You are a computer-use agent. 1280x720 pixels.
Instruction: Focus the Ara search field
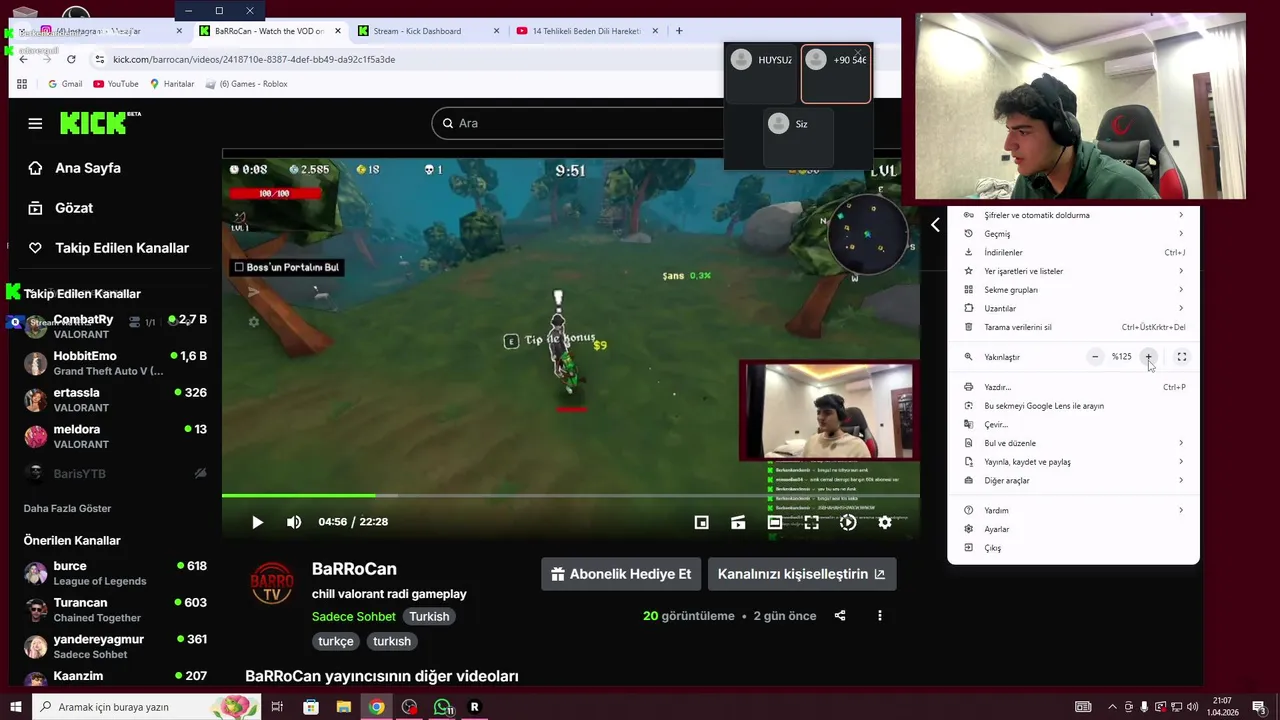coord(580,123)
